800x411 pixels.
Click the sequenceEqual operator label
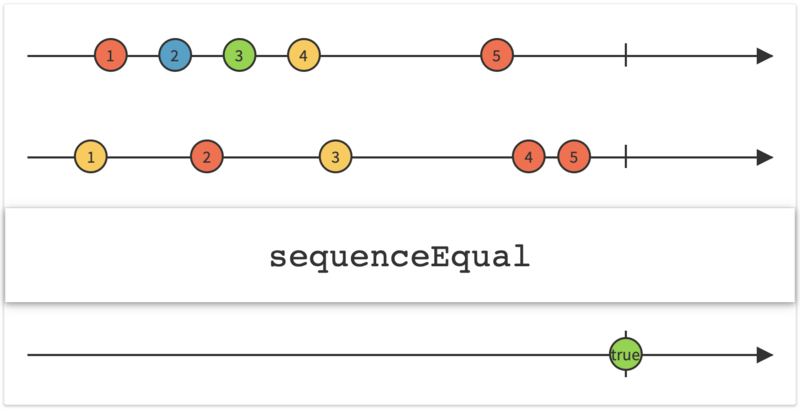point(399,257)
